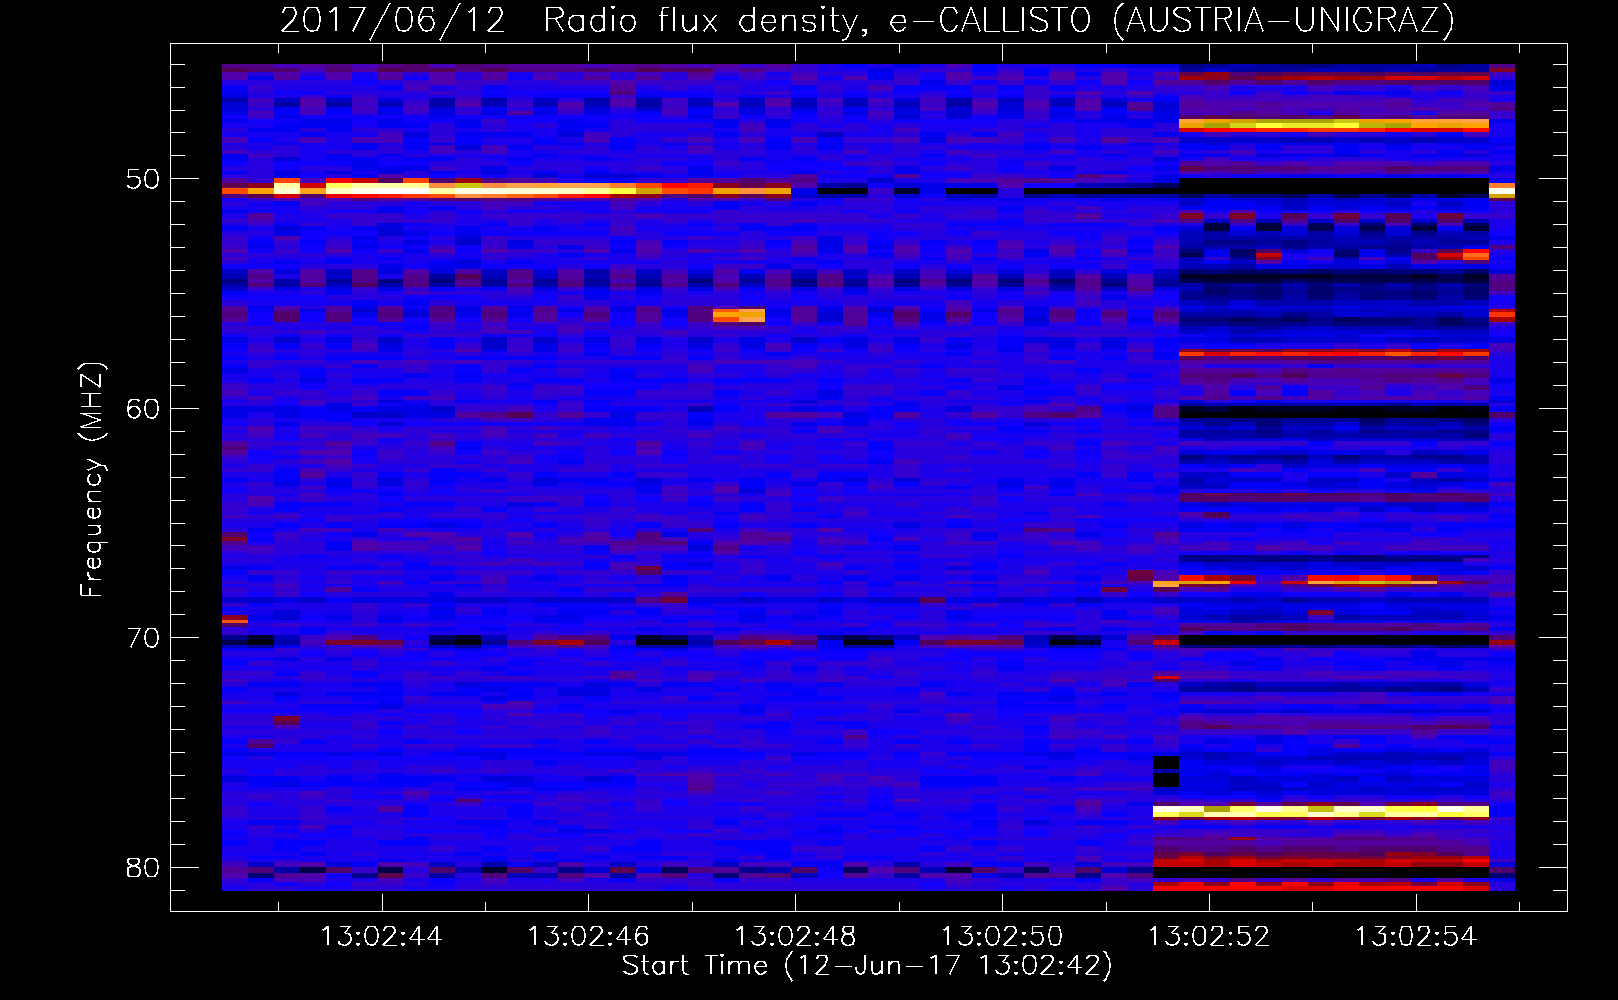Select the 'Start Time (12-Jun-17 13:02:42)' axis label
This screenshot has width=1618, height=1000.
[867, 966]
